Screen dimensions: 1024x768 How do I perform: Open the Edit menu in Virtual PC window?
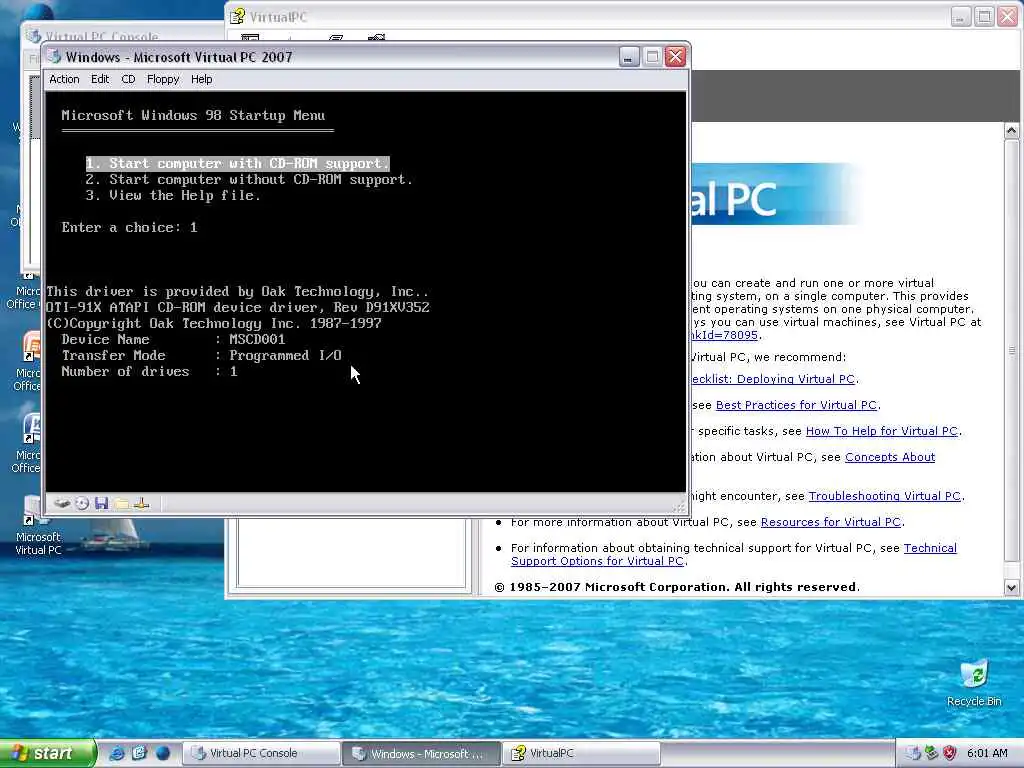(100, 79)
